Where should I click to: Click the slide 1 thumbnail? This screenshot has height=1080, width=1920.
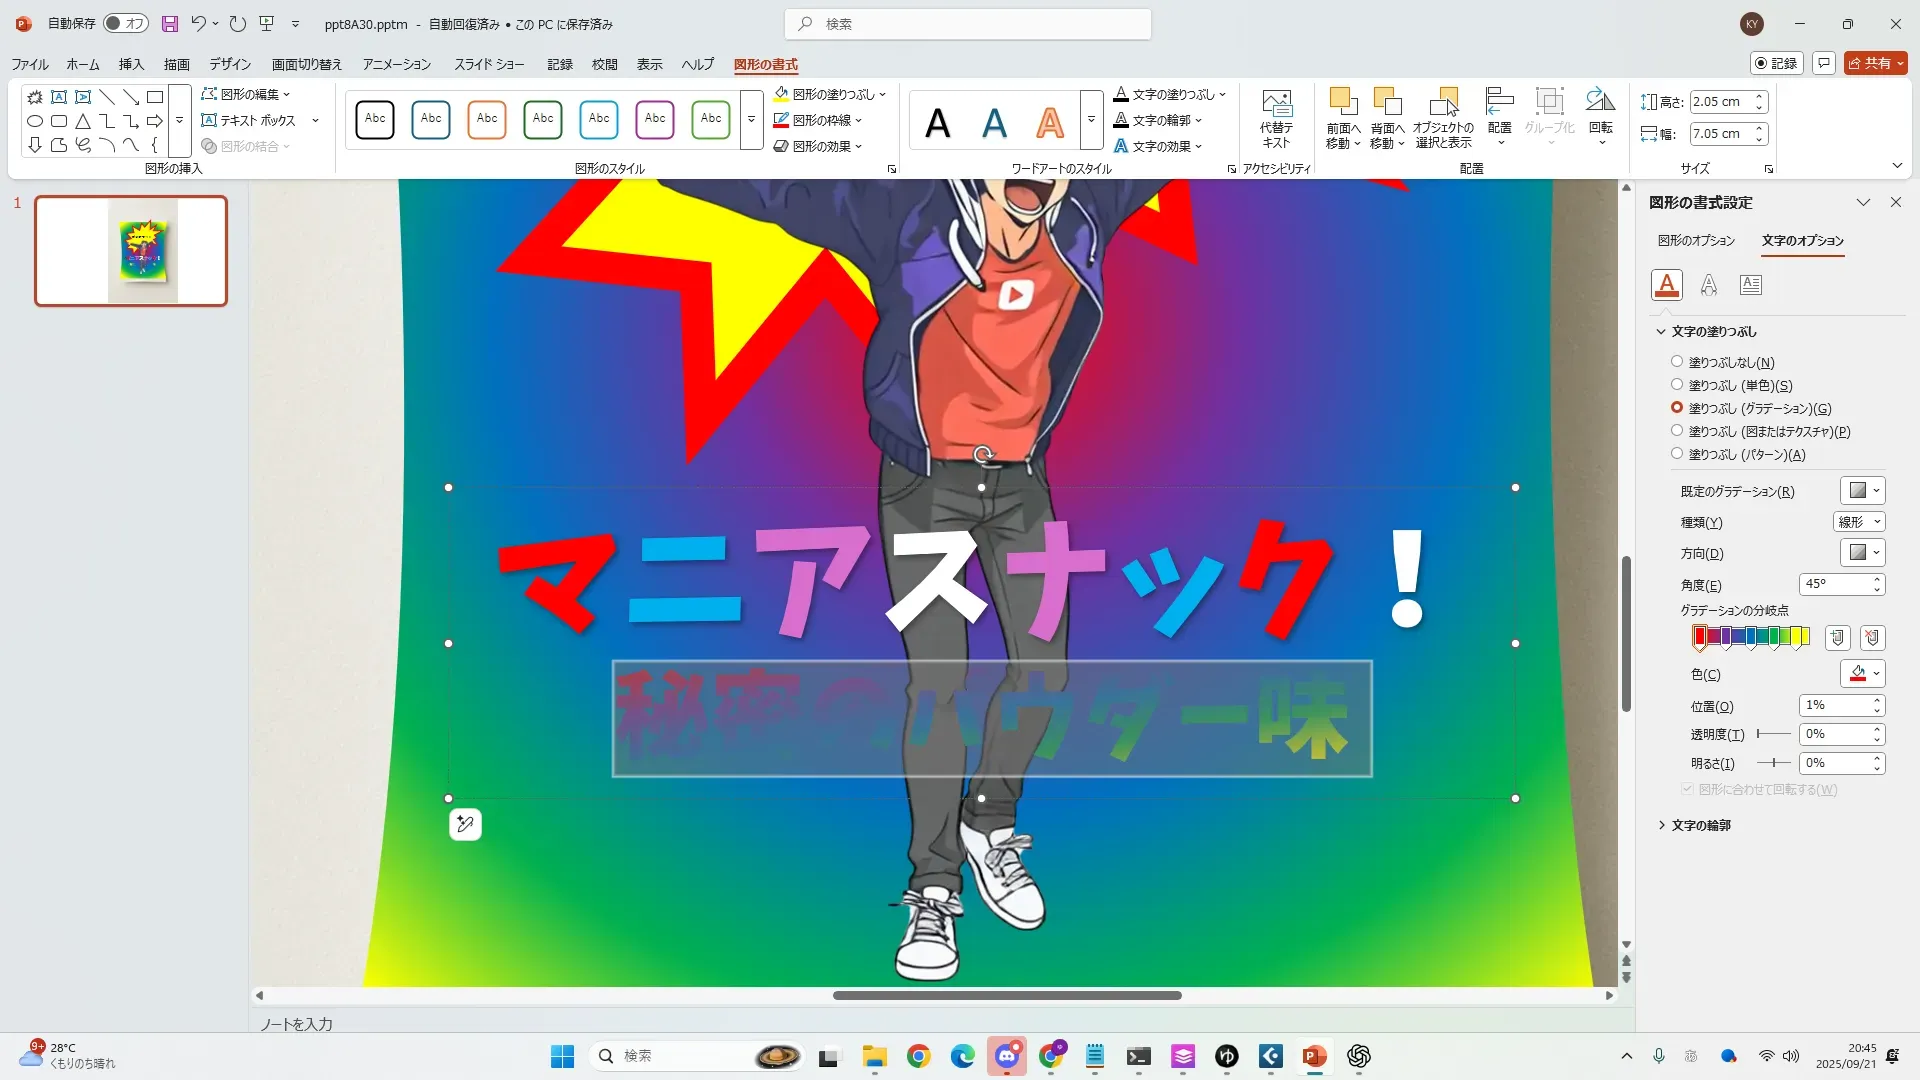131,251
